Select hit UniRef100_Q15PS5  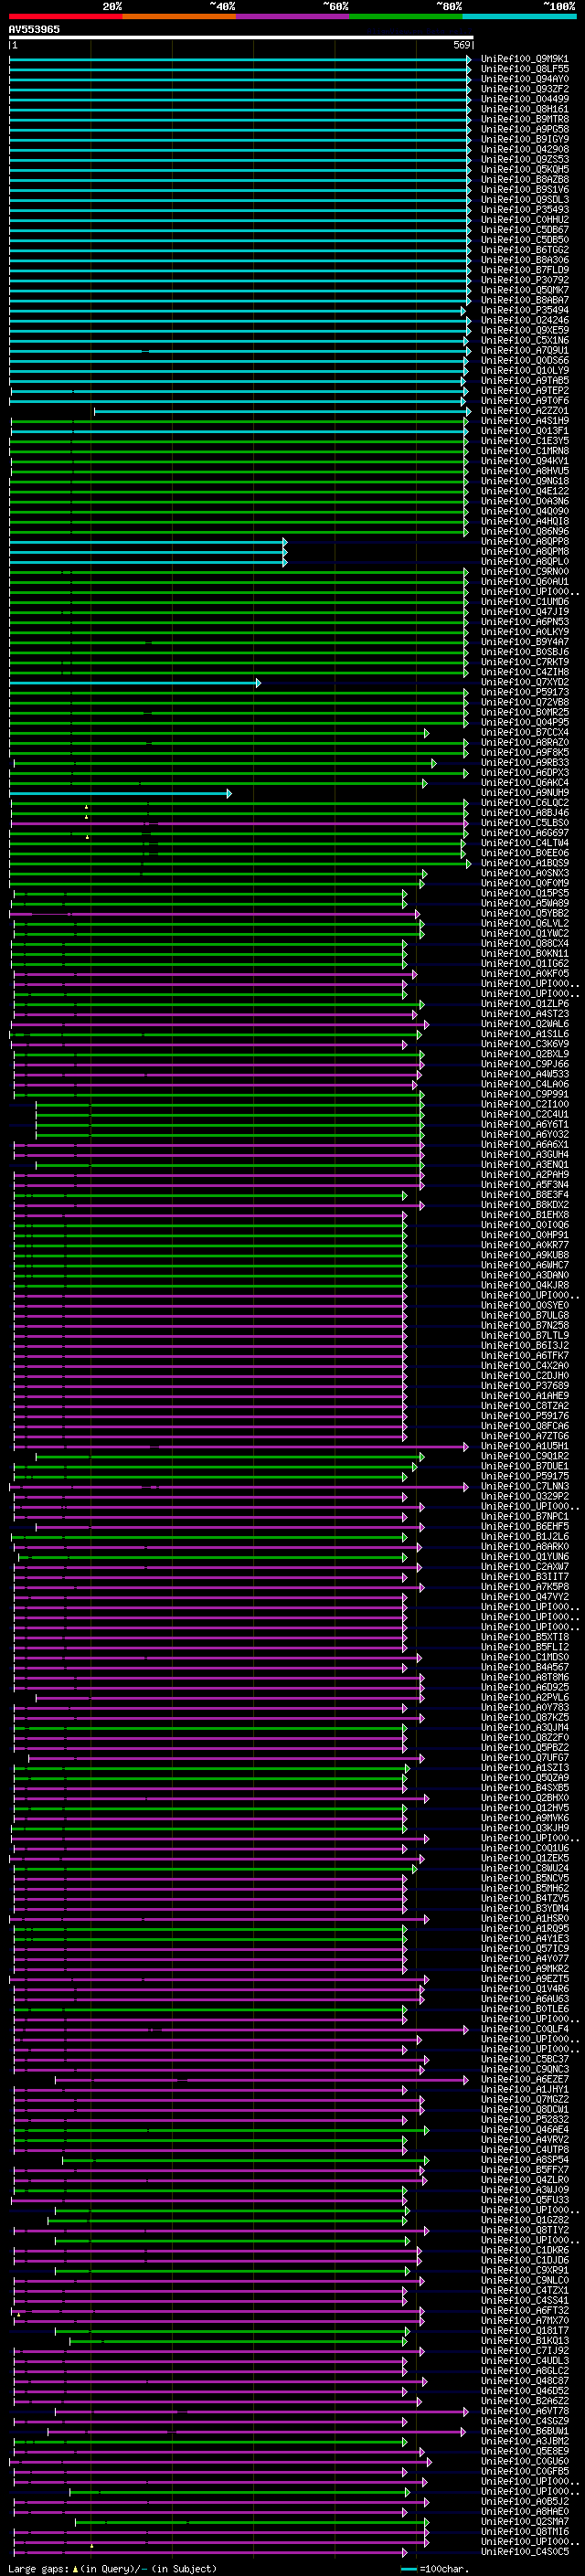pyautogui.click(x=525, y=893)
